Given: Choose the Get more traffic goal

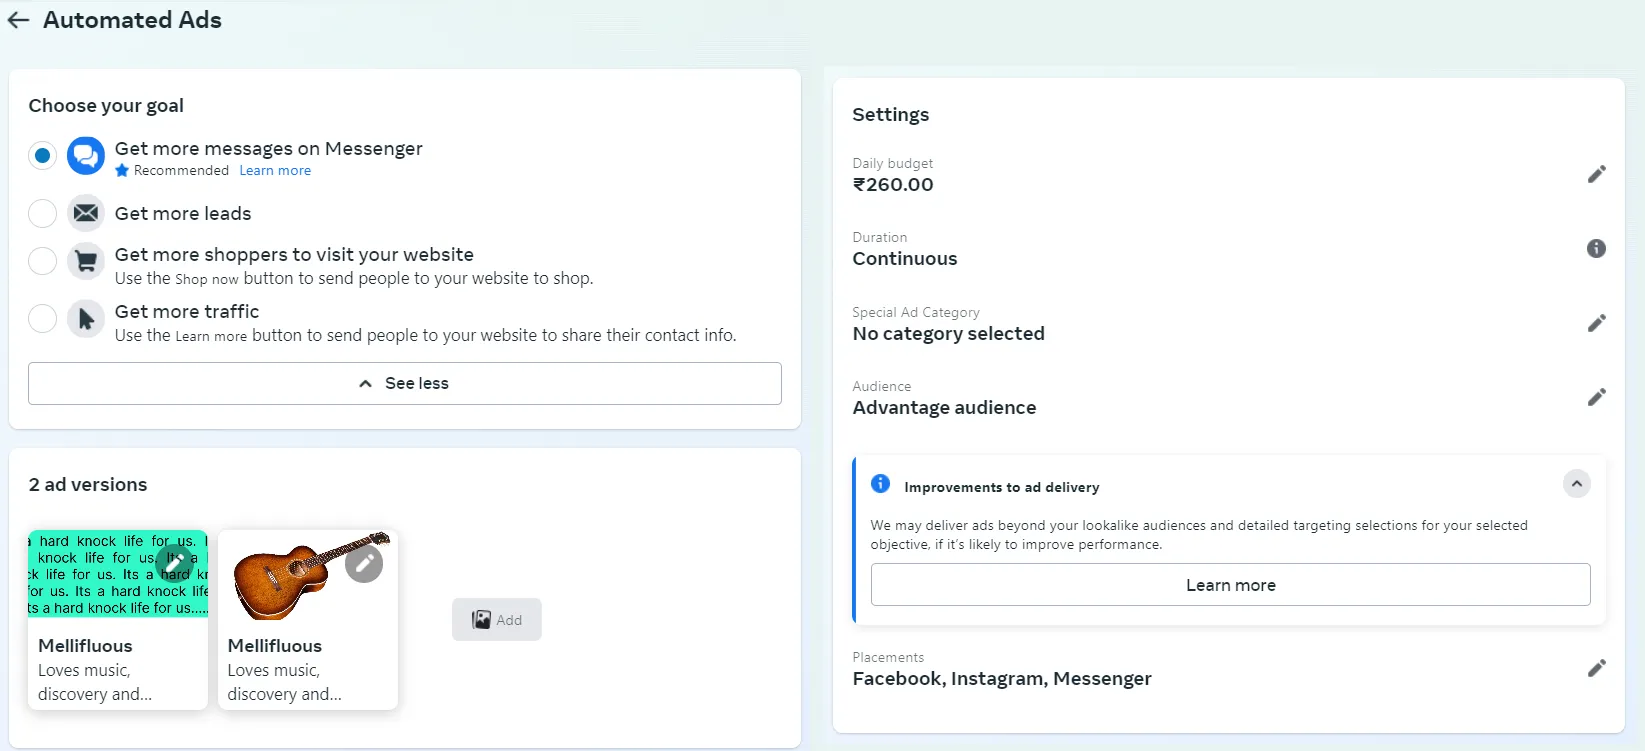Looking at the screenshot, I should tap(41, 318).
